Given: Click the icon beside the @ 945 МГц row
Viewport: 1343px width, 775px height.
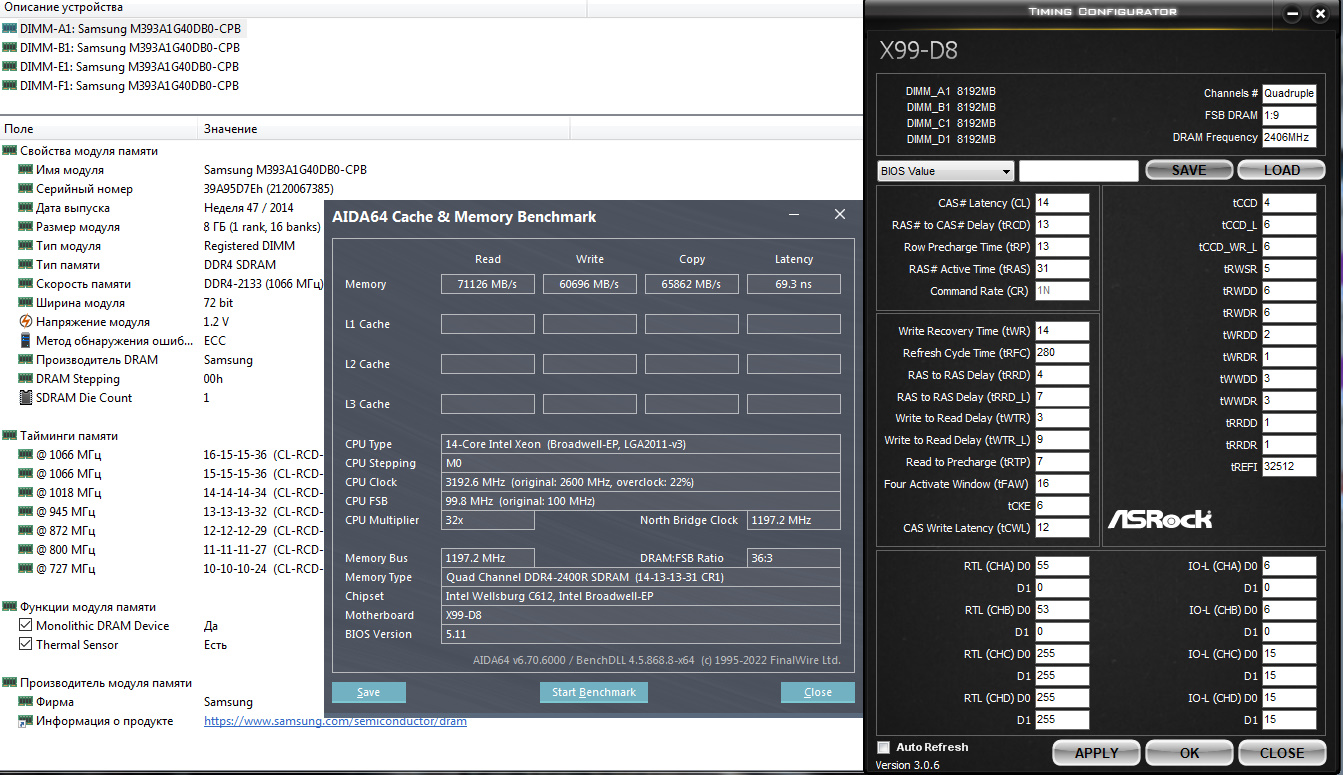Looking at the screenshot, I should click(26, 512).
